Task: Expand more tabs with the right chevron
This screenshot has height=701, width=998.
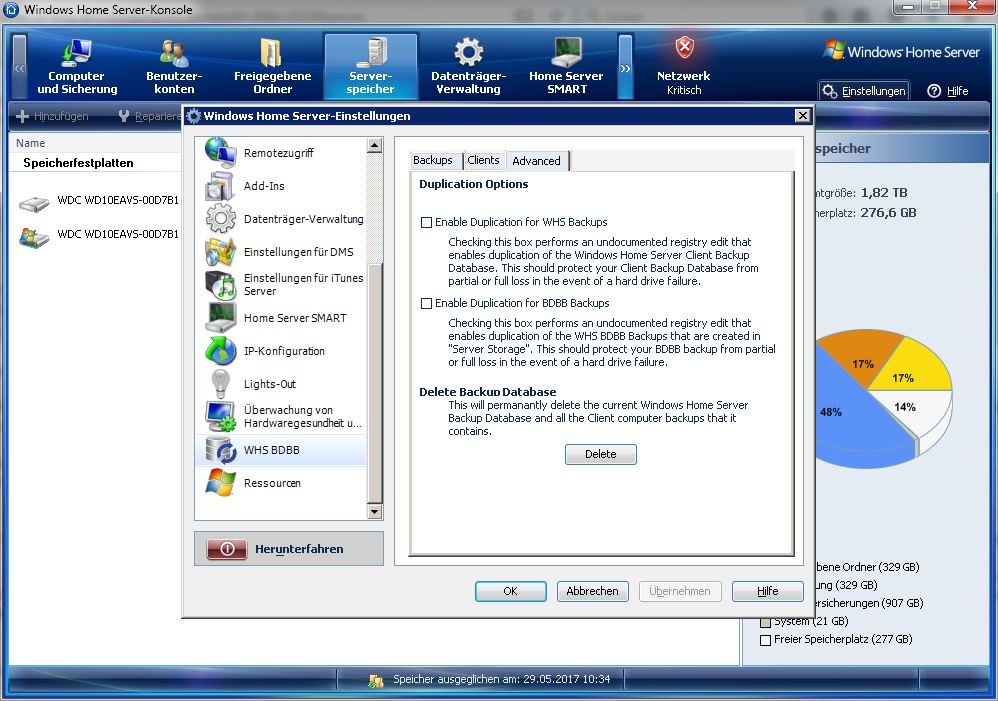Action: click(x=626, y=67)
